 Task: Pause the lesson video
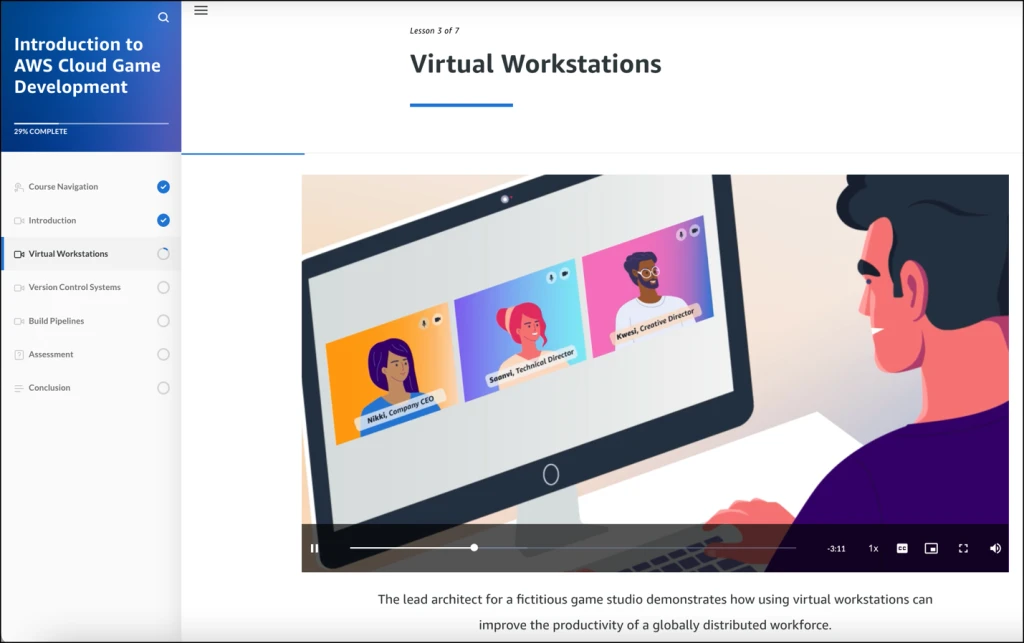(314, 548)
